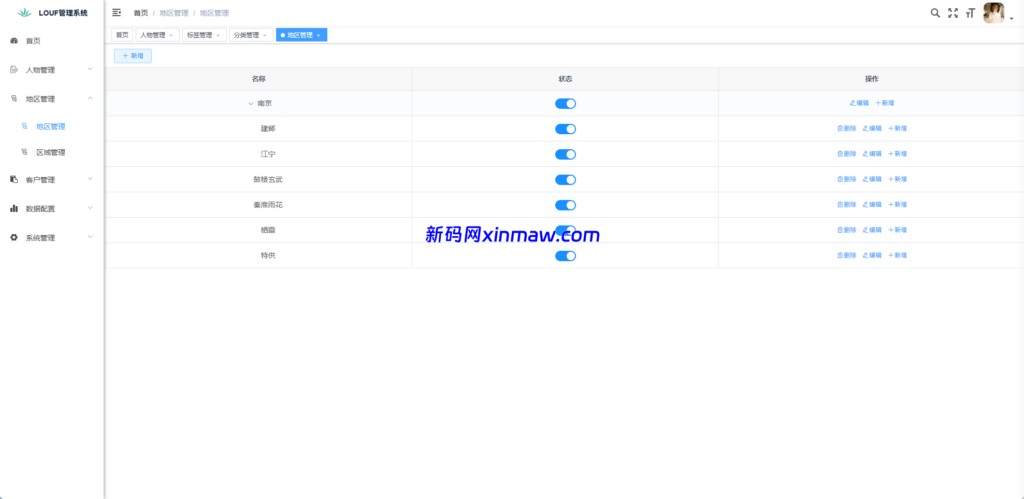The image size is (1024, 499).
Task: Disable the 江宁 status switch
Action: (566, 154)
